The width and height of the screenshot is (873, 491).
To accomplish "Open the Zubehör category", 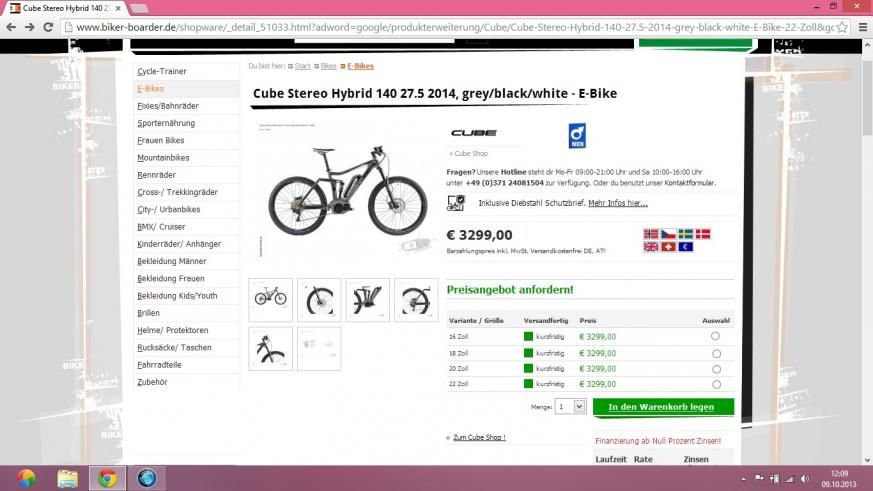I will [152, 382].
